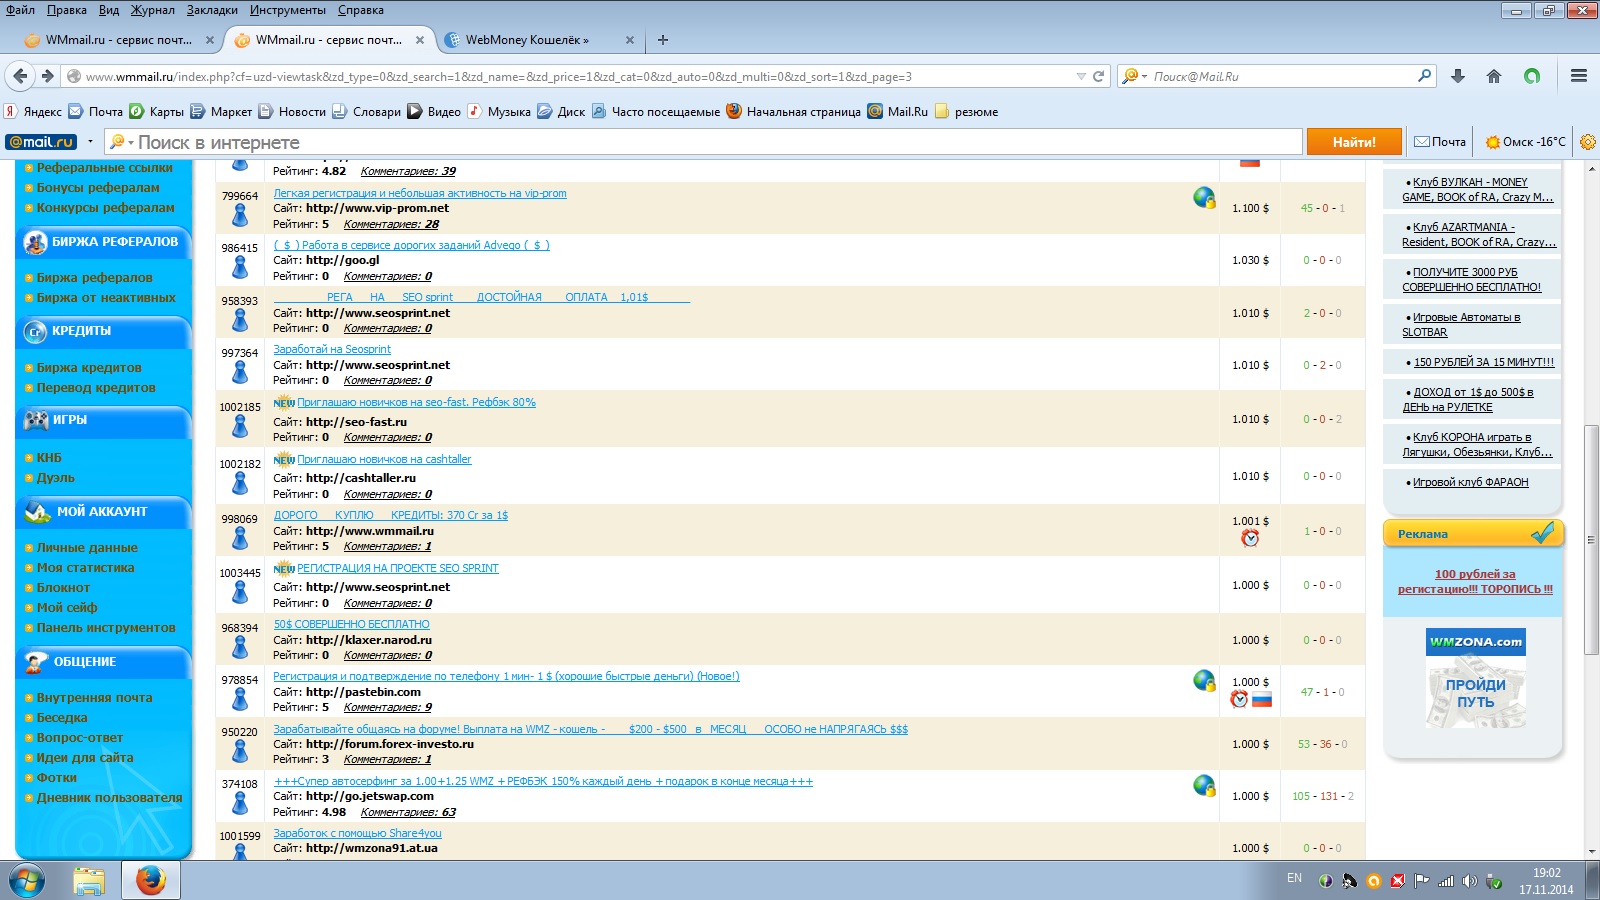Open the hamburger menu icon in Firefox
Screen dimensions: 1600x900
(x=1579, y=76)
